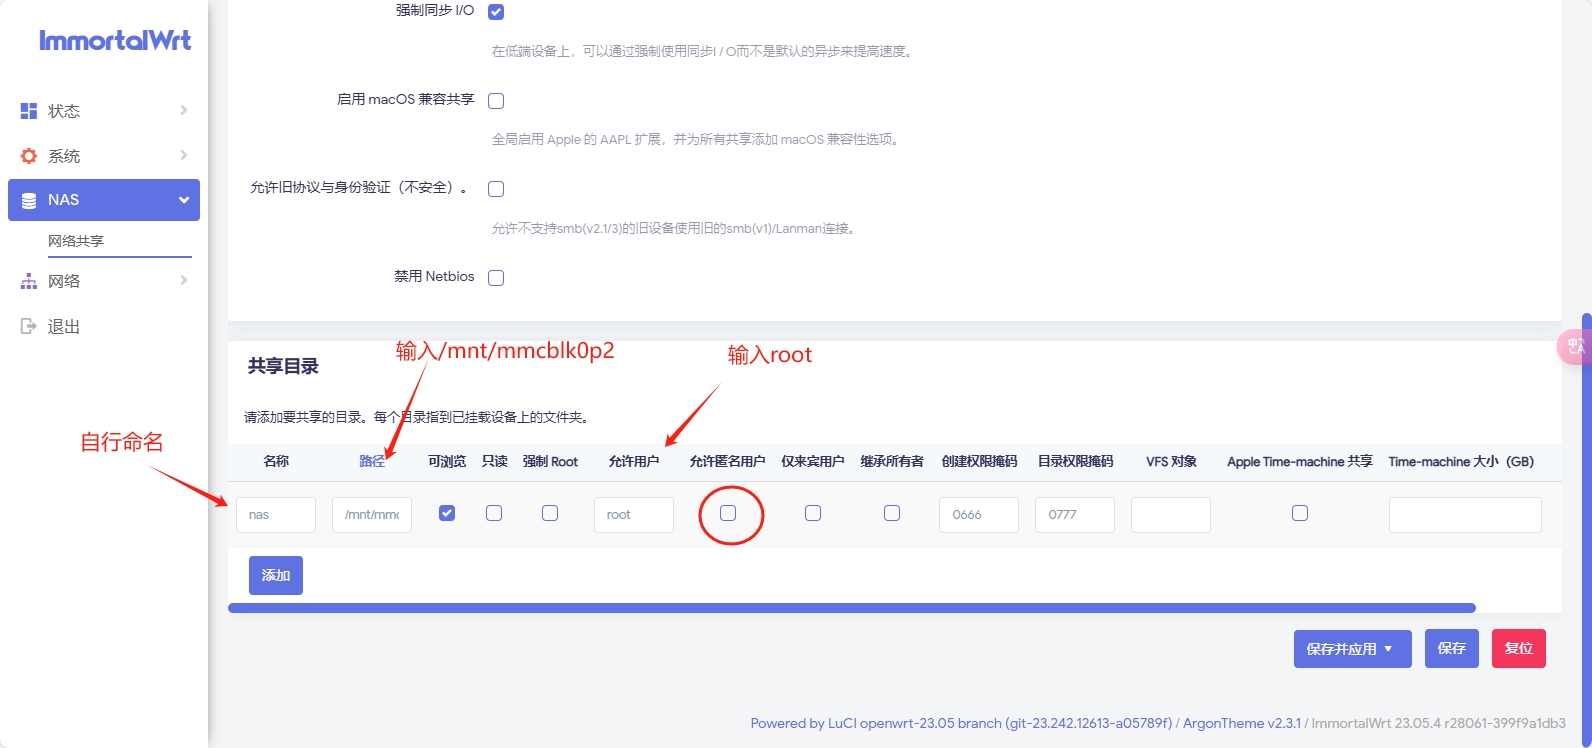This screenshot has height=748, width=1592.
Task: Open the 状态 menu item
Action: coord(104,111)
